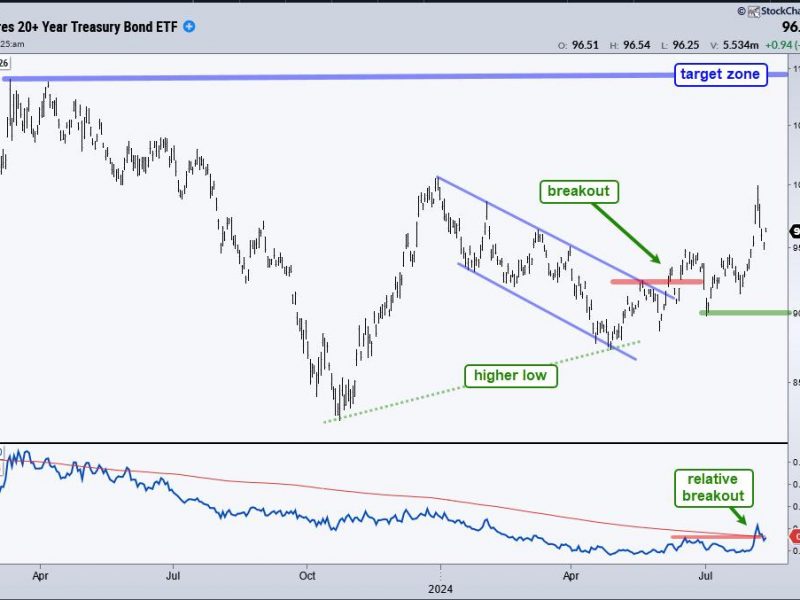The width and height of the screenshot is (800, 600).
Task: Select the 'breakout' annotation label on price chart
Action: tap(579, 191)
